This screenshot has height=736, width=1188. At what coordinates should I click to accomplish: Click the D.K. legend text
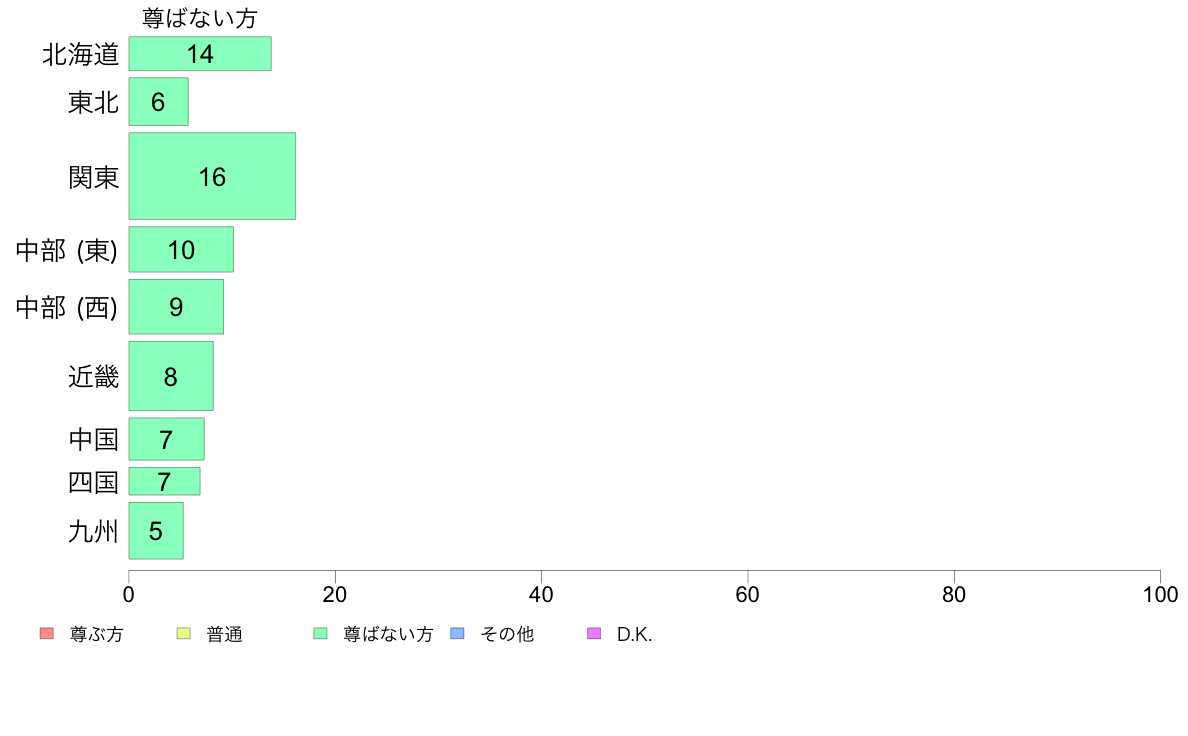pos(634,634)
